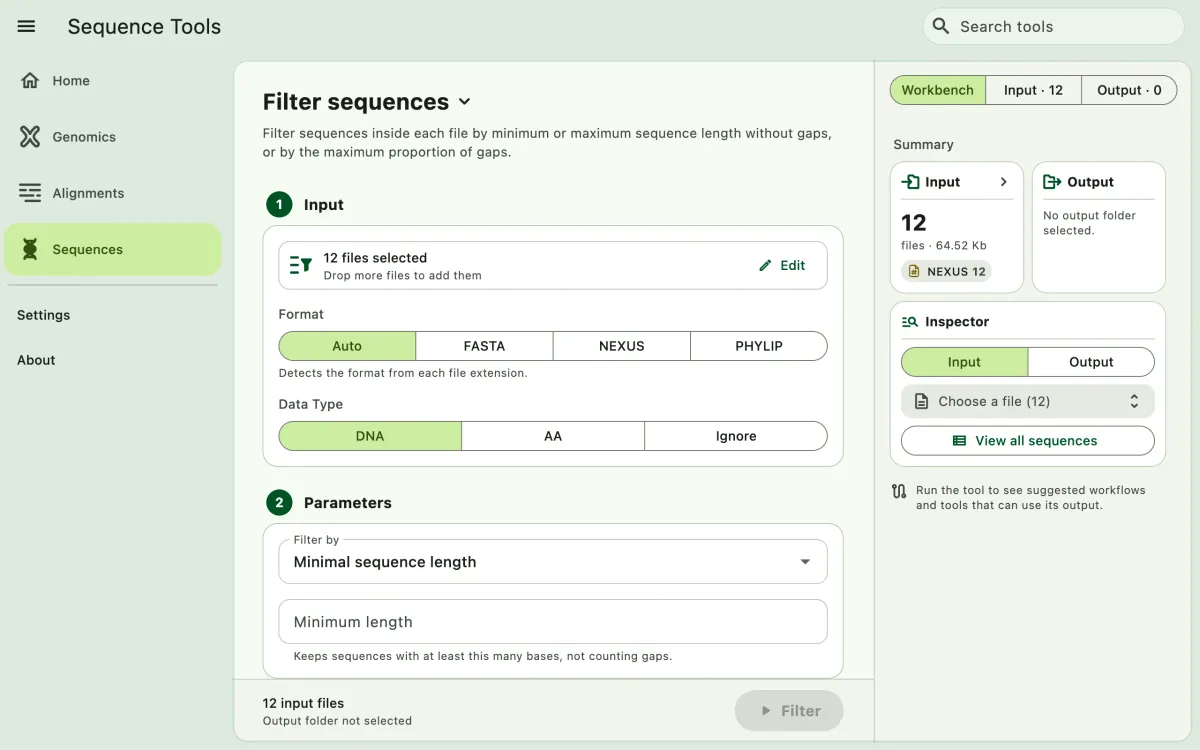The width and height of the screenshot is (1200, 750).
Task: Open Sequences section
Action: pyautogui.click(x=112, y=249)
